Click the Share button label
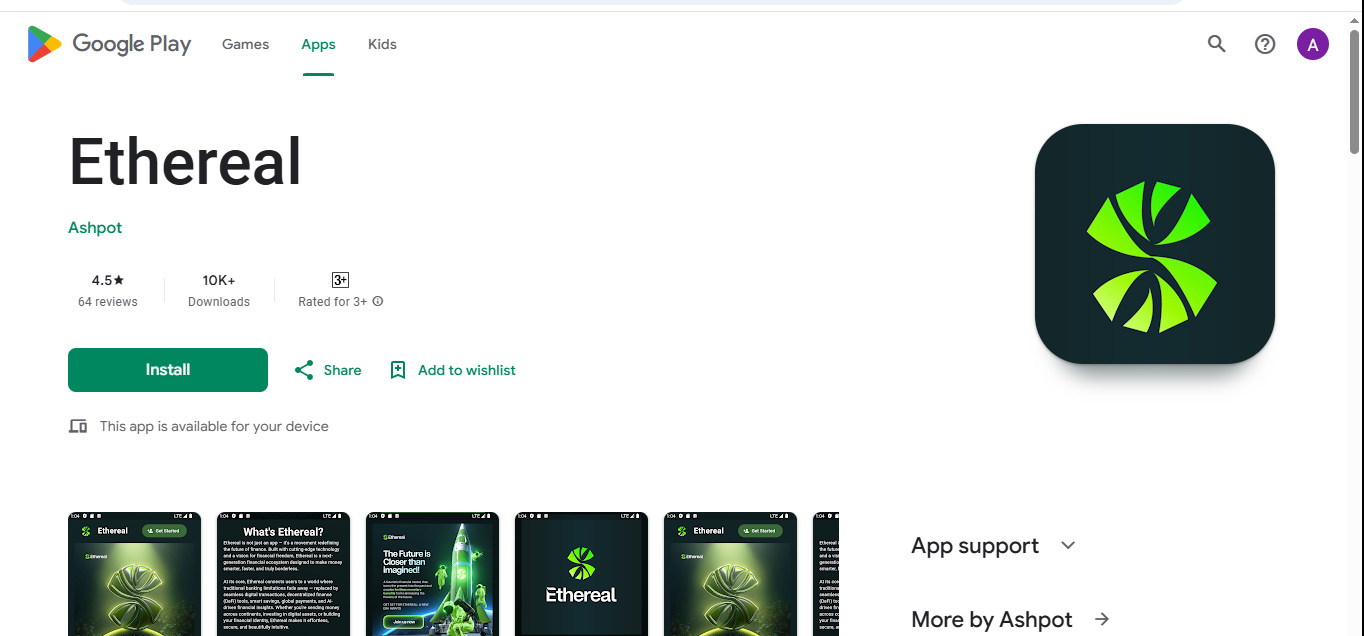This screenshot has height=636, width=1364. (342, 370)
